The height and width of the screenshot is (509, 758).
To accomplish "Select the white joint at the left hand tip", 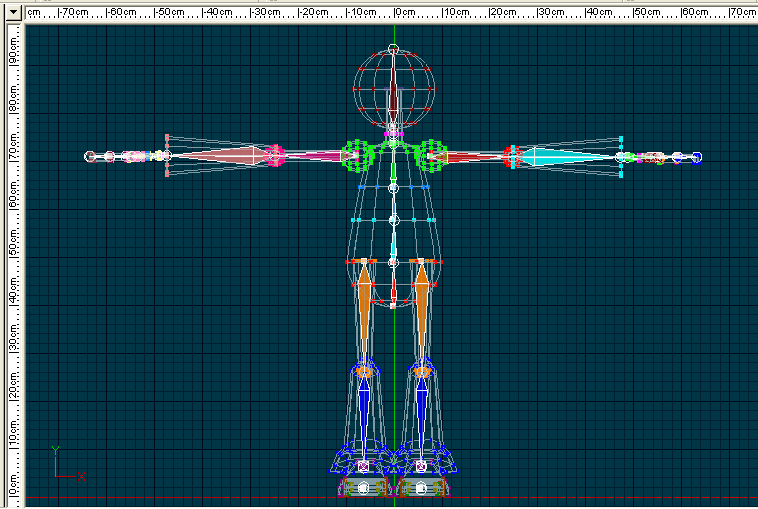I will [x=90, y=156].
